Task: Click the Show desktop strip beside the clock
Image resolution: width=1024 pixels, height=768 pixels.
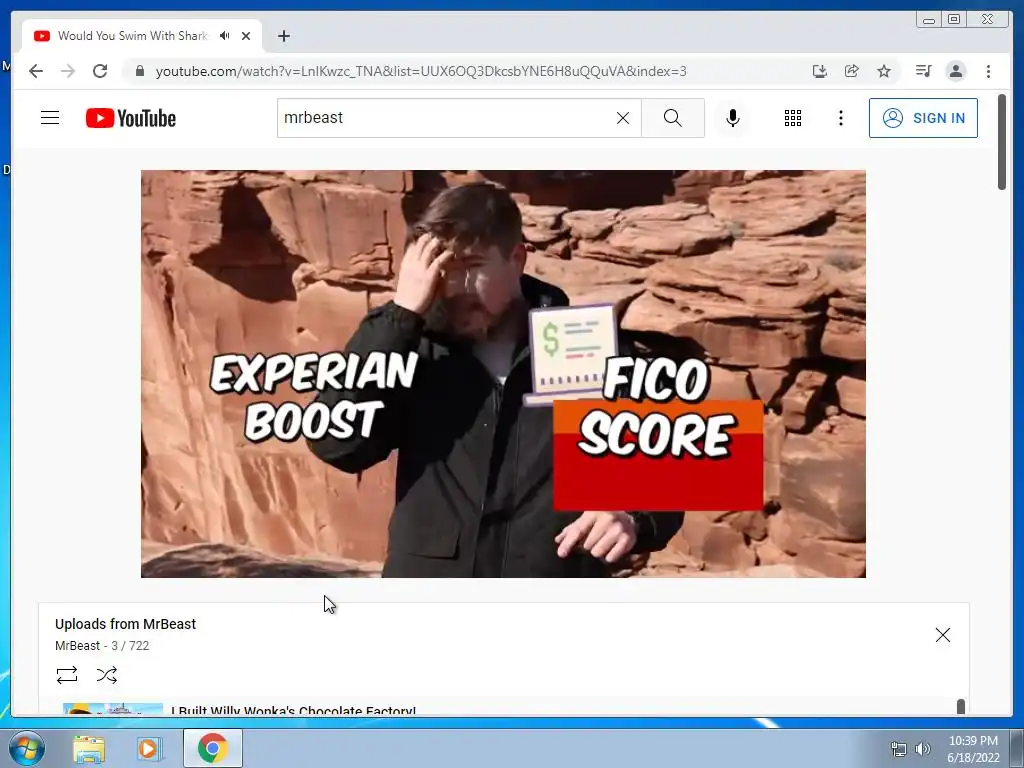Action: pyautogui.click(x=1017, y=748)
